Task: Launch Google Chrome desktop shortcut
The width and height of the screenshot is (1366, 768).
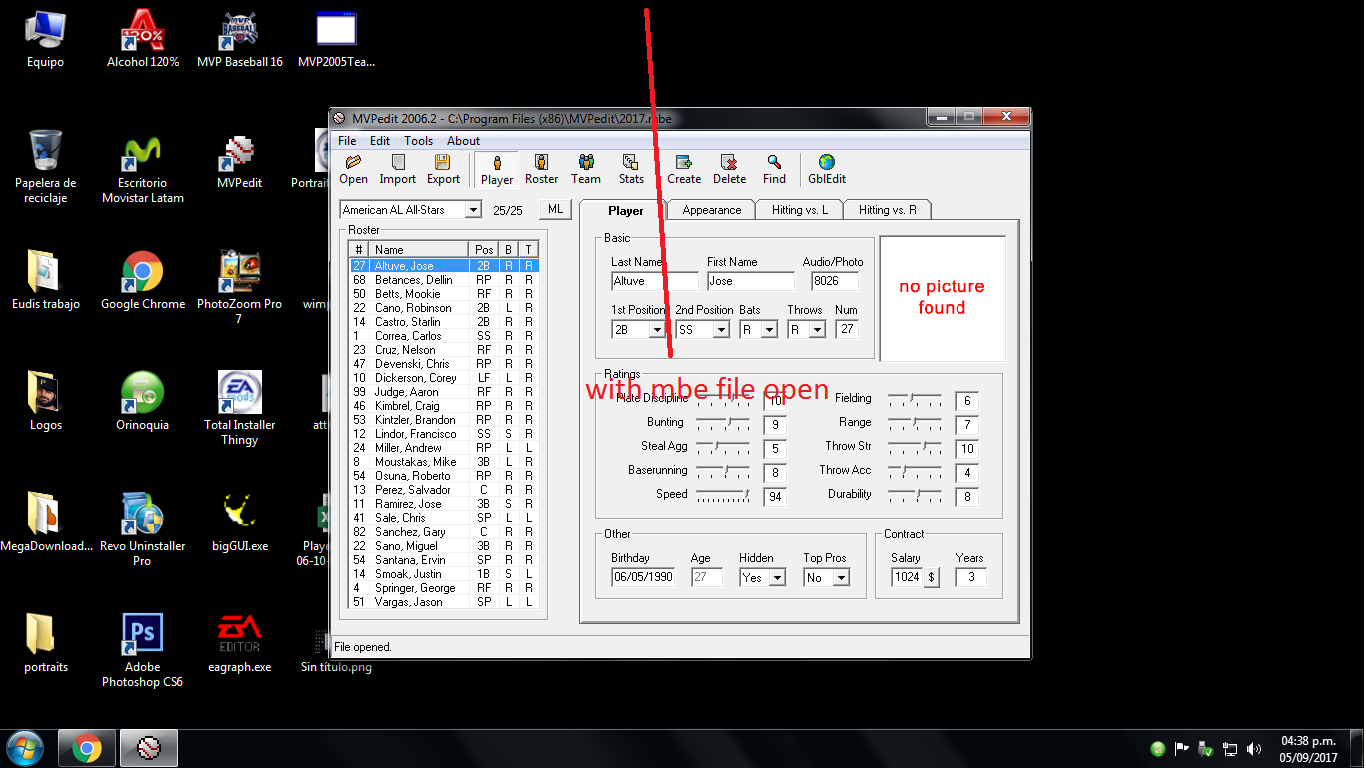Action: pos(143,281)
